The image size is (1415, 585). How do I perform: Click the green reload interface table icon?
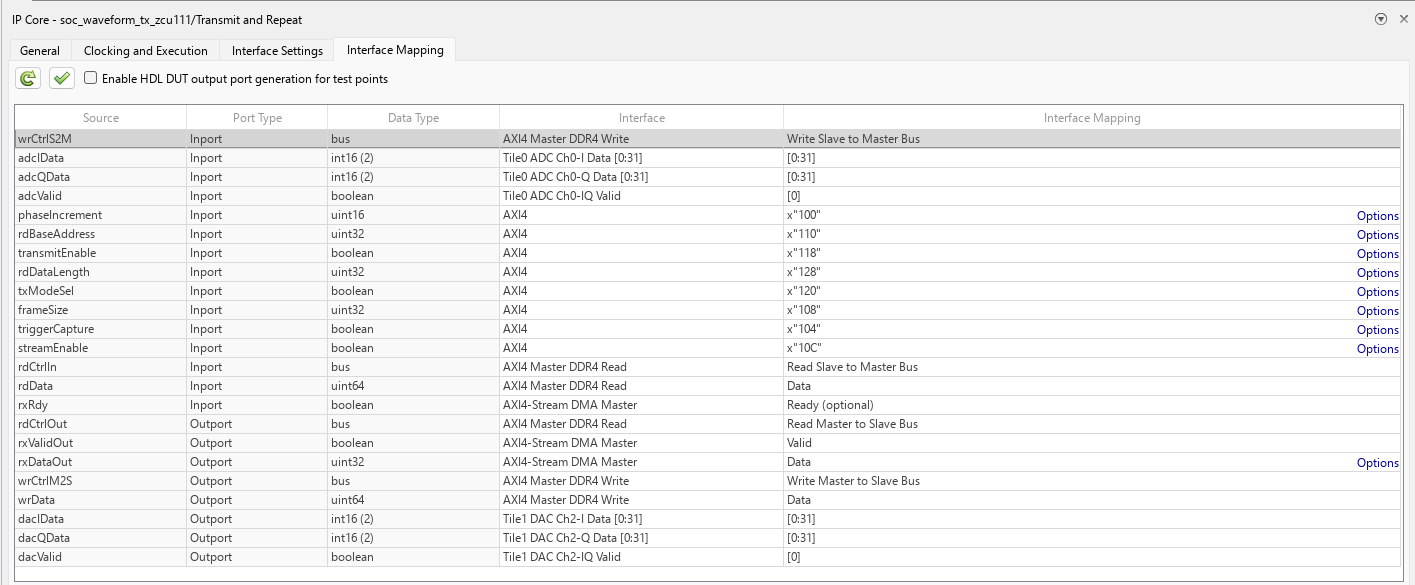[x=28, y=78]
